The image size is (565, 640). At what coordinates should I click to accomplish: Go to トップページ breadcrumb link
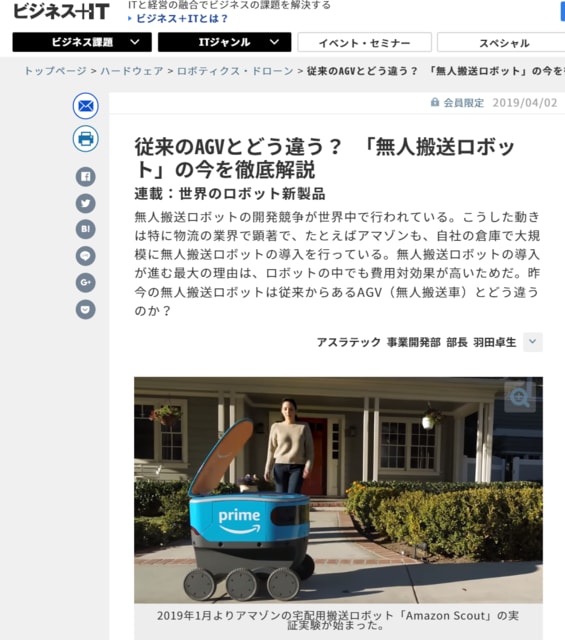(56, 71)
